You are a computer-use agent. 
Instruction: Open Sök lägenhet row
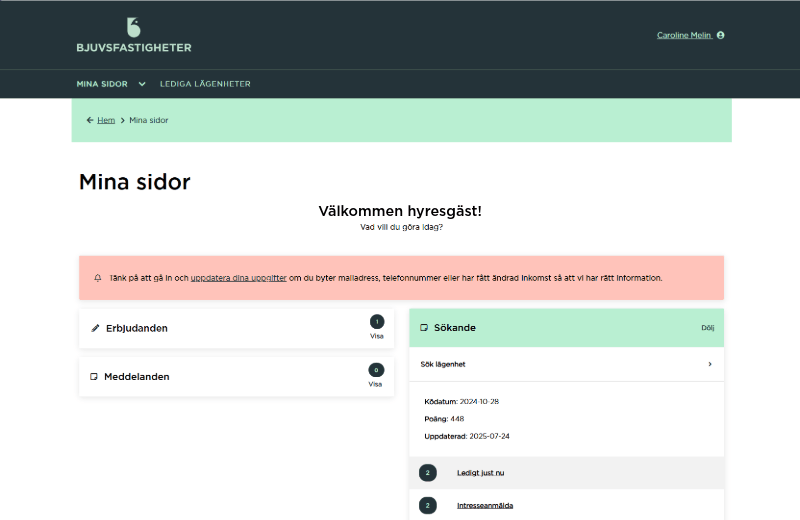click(566, 364)
